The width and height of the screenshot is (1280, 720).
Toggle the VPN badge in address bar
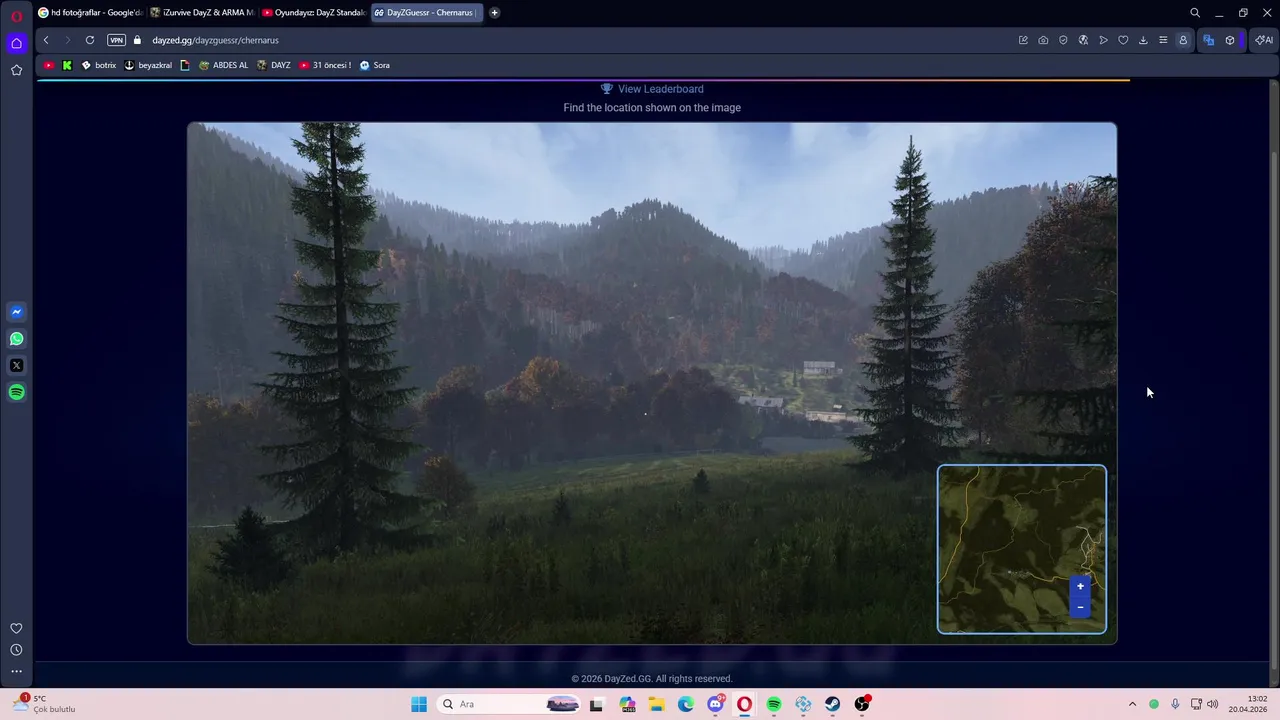click(x=116, y=40)
